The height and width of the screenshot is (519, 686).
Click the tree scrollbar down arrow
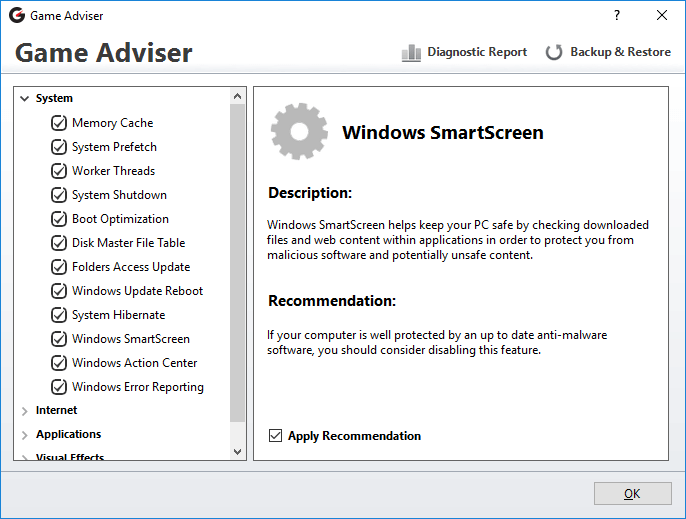[238, 452]
